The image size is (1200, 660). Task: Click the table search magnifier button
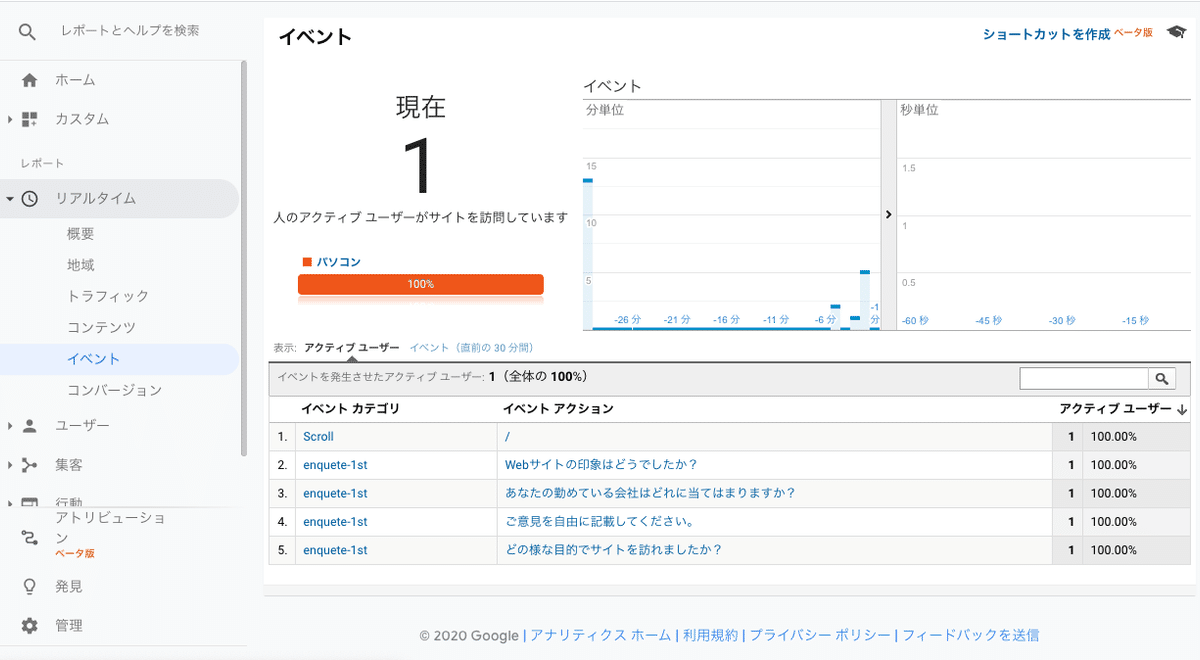(x=1162, y=378)
